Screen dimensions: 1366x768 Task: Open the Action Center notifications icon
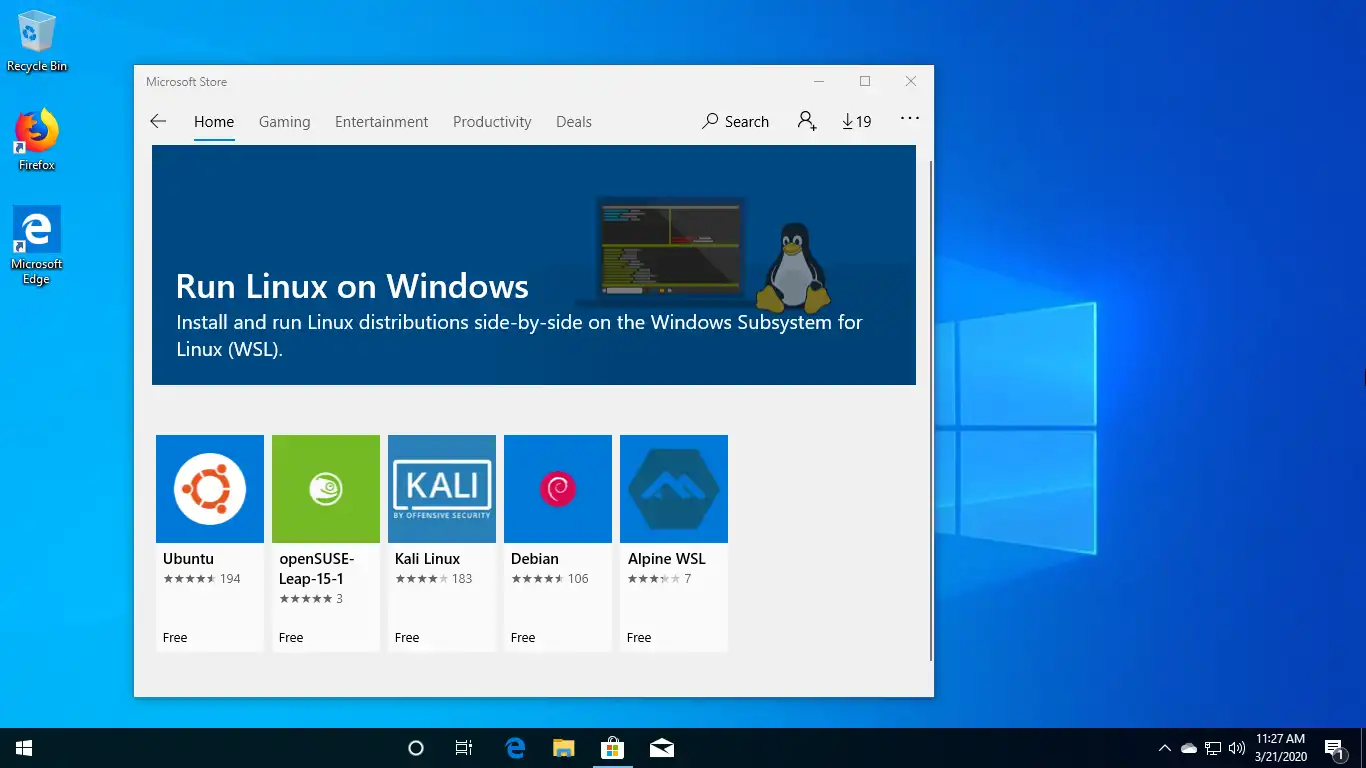tap(1334, 748)
